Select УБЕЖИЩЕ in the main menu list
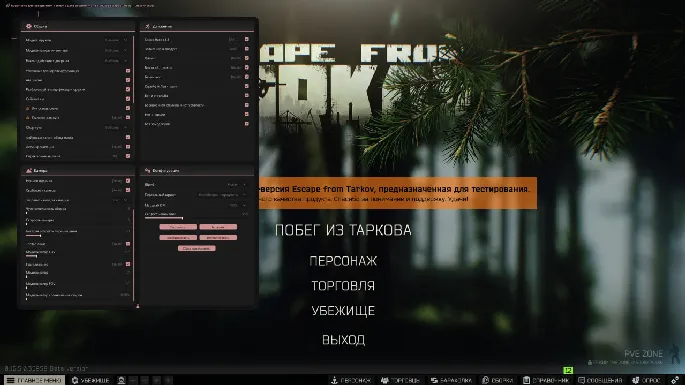685x385 pixels. pyautogui.click(x=343, y=311)
